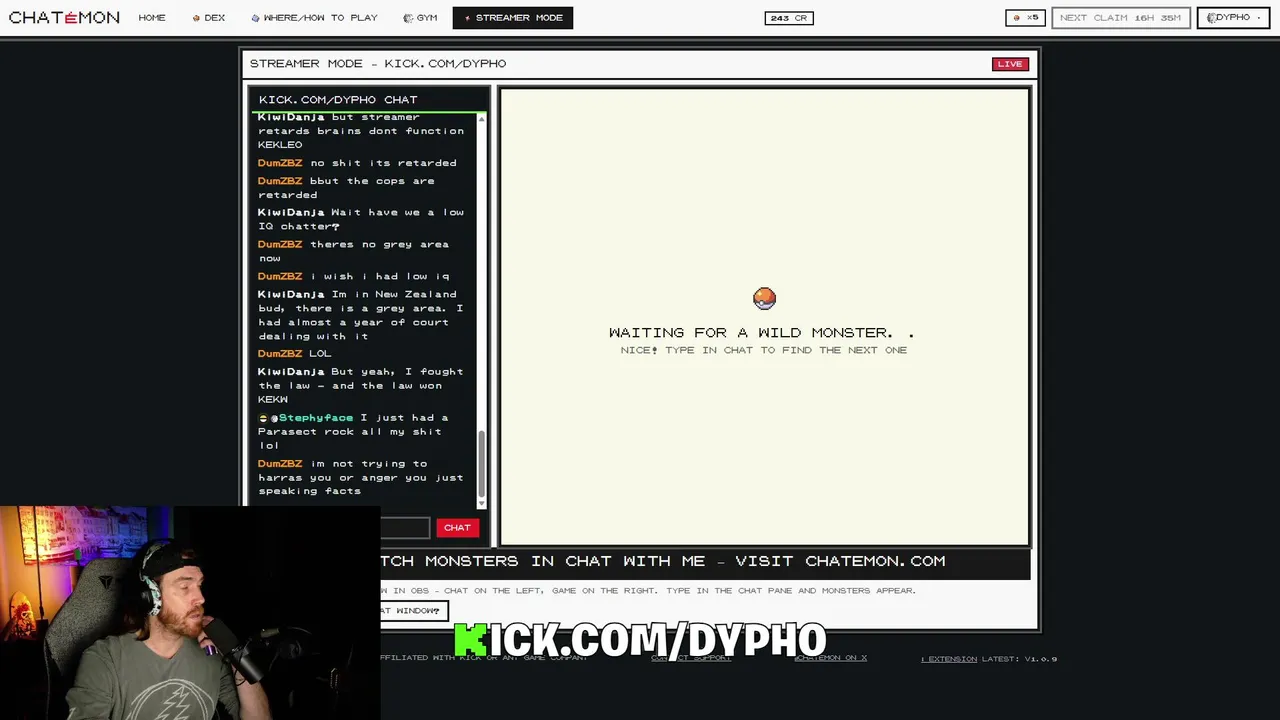Click the chat scrollbar up arrow
Viewport: 1280px width, 720px height.
pos(482,120)
